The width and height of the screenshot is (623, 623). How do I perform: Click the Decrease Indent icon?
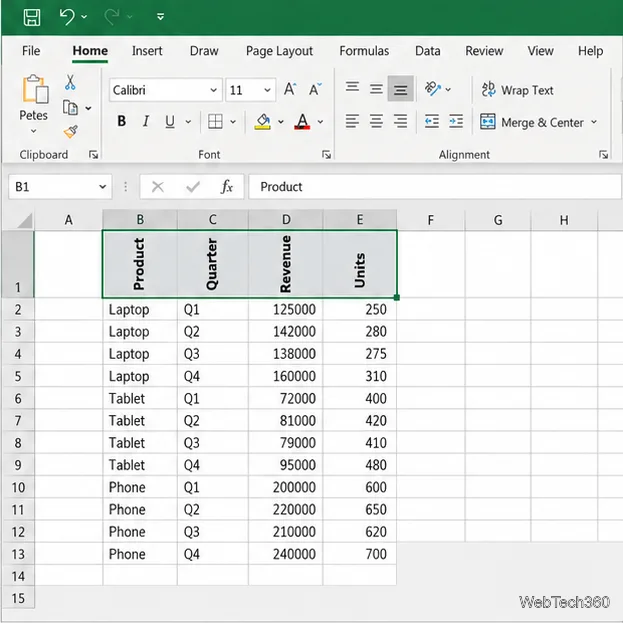432,121
